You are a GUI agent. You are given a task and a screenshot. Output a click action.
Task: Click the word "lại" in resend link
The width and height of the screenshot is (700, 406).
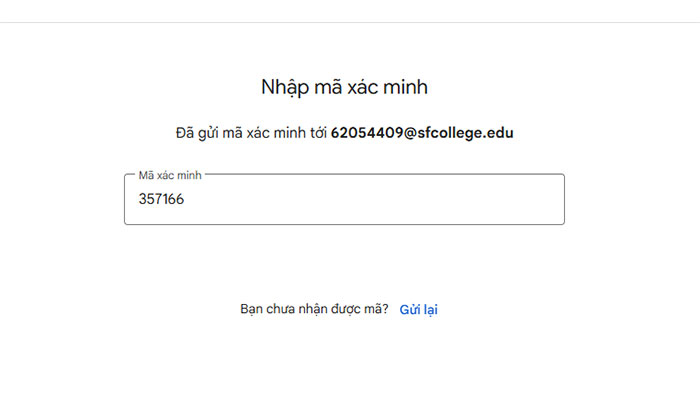click(430, 310)
